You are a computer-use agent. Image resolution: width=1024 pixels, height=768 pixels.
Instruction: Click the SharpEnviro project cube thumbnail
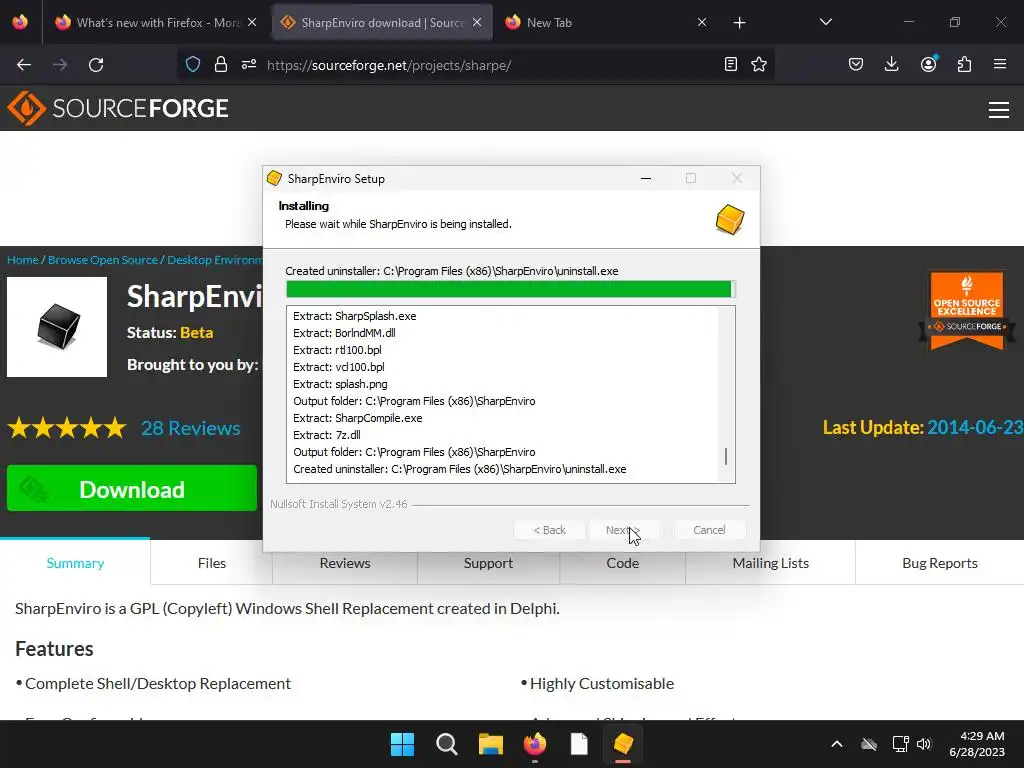[x=57, y=327]
